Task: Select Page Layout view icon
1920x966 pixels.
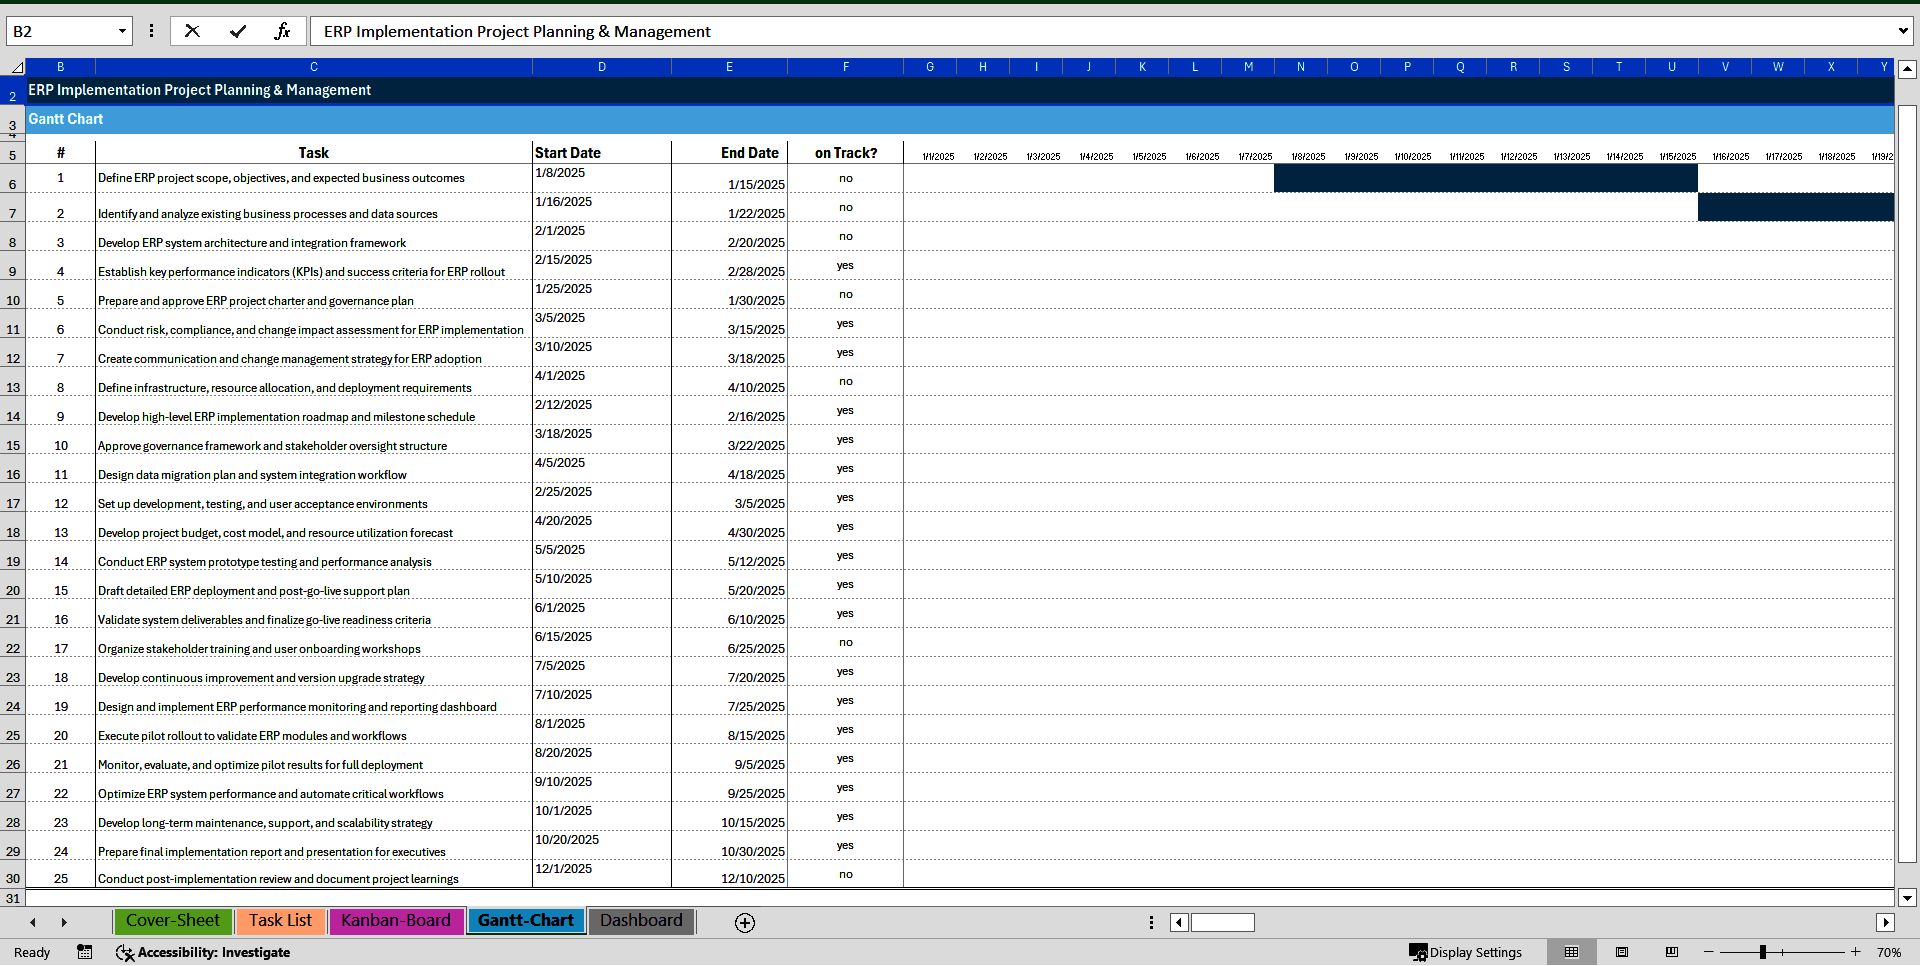Action: tap(1622, 952)
